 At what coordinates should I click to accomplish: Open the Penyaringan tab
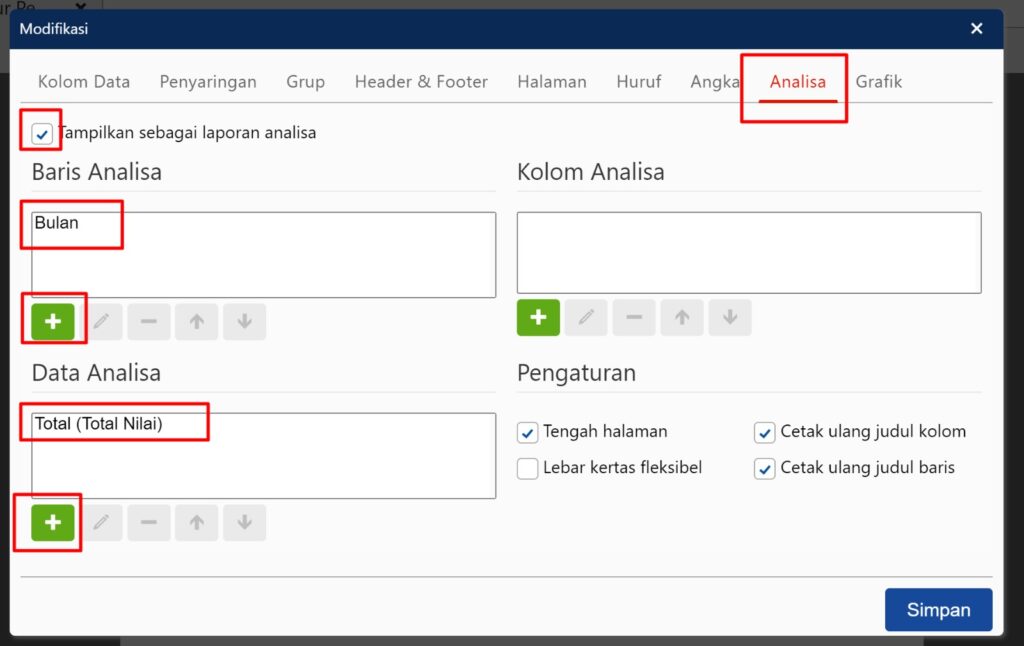click(x=208, y=81)
